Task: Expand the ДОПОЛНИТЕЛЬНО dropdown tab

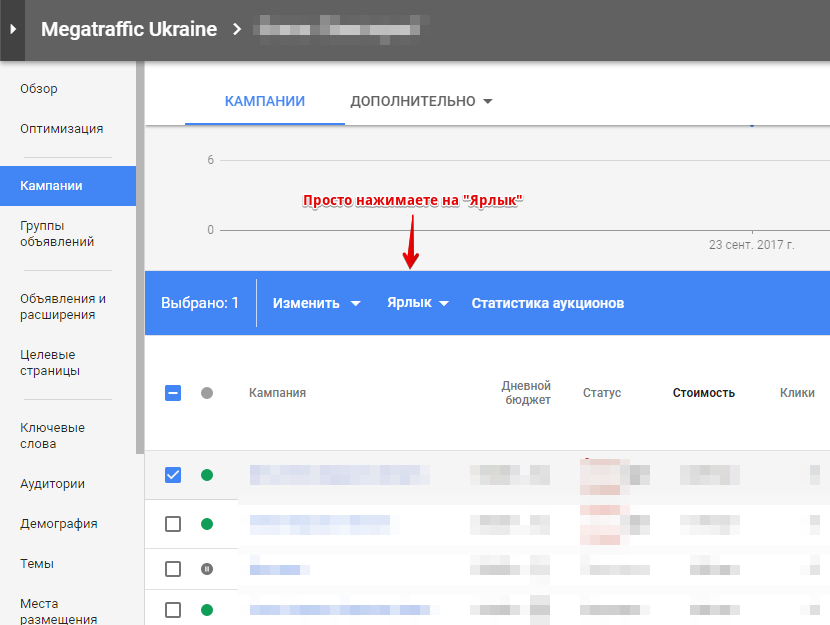Action: [421, 101]
